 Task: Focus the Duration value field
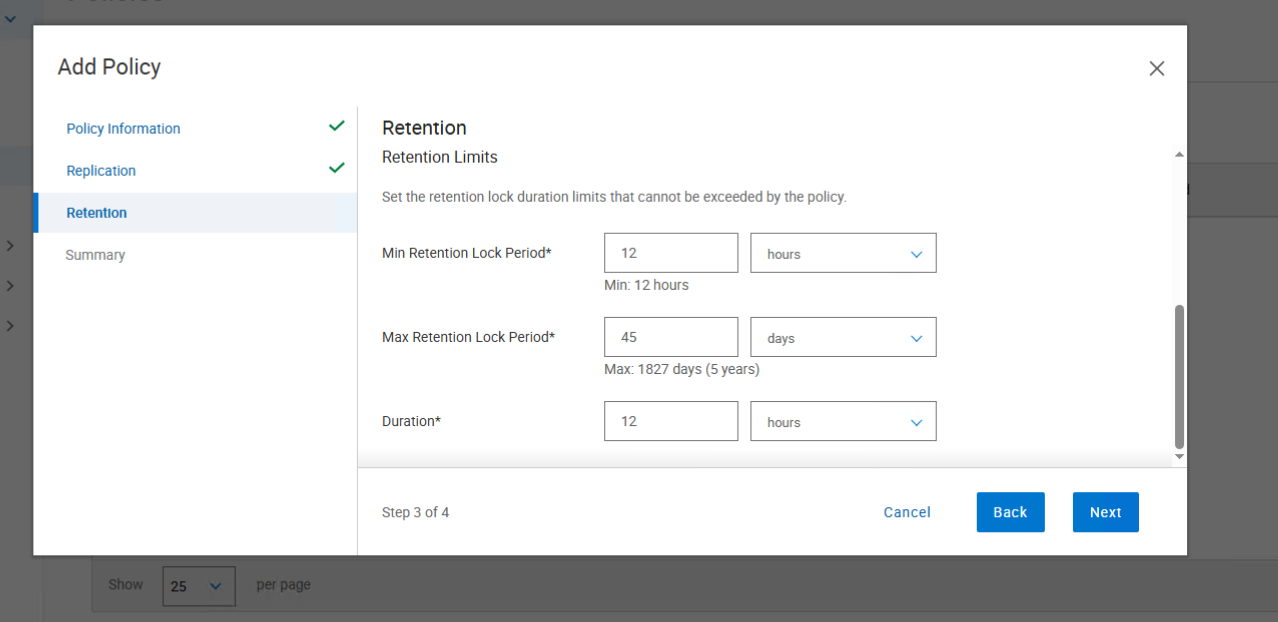click(x=671, y=421)
